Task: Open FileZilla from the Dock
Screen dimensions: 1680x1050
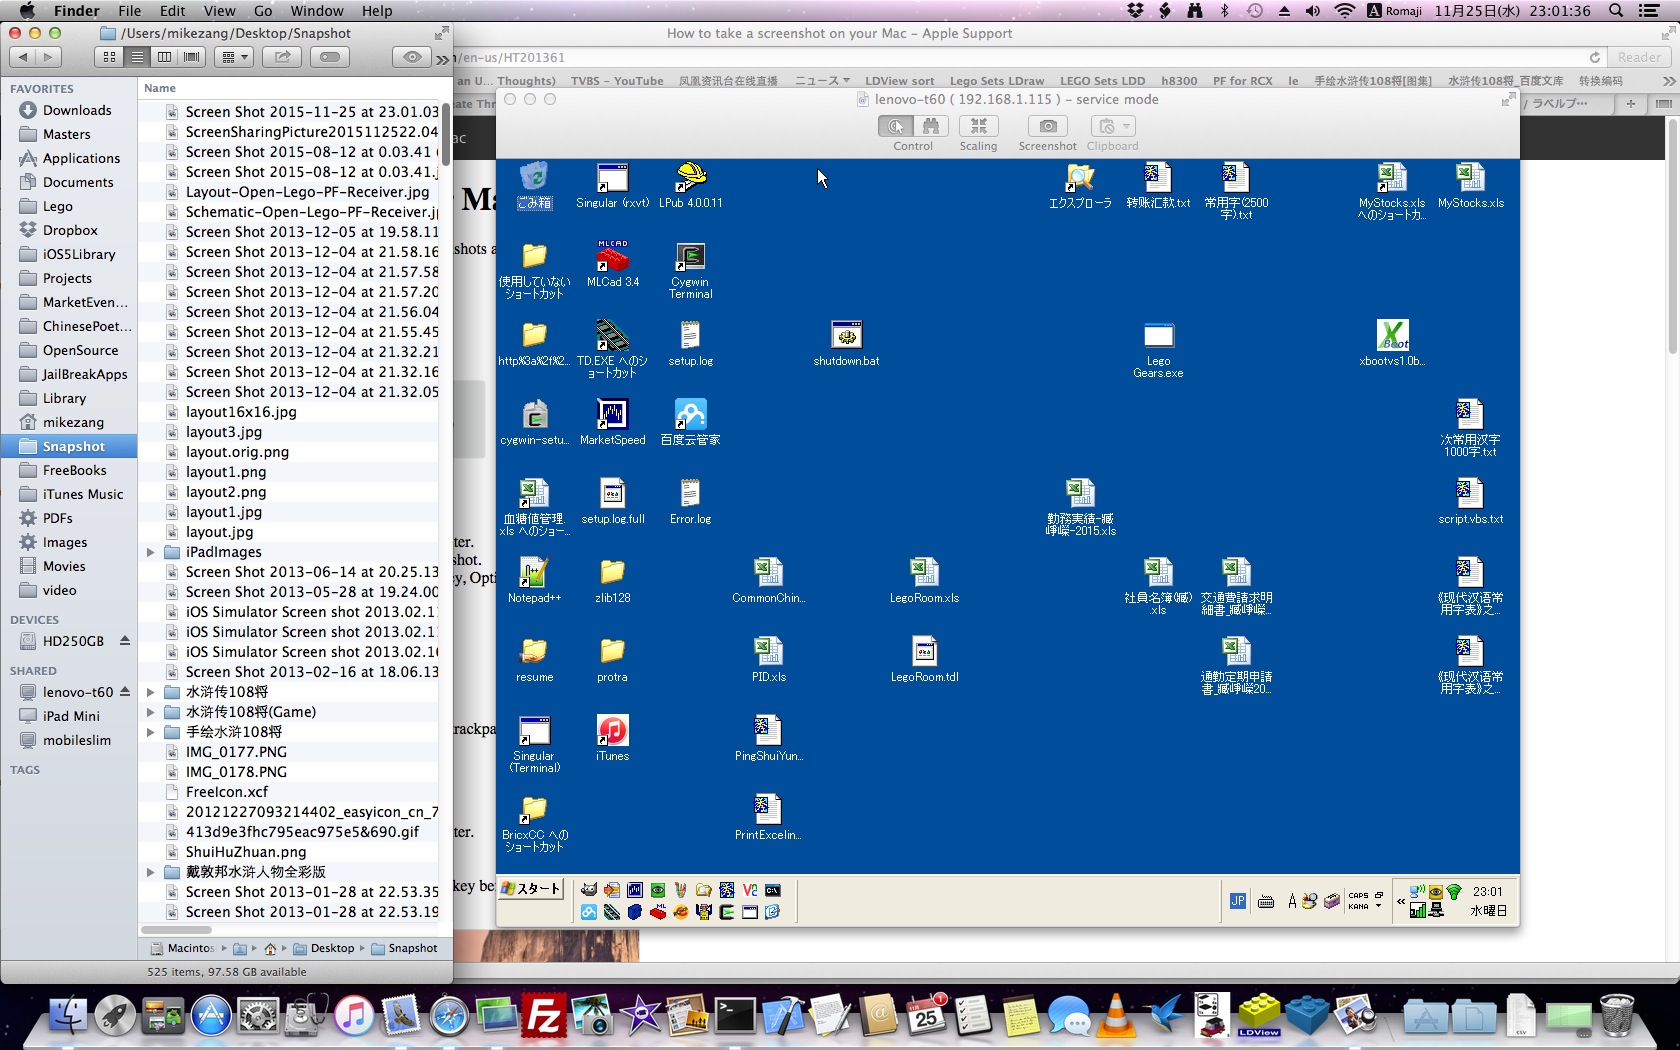Action: click(x=544, y=1016)
